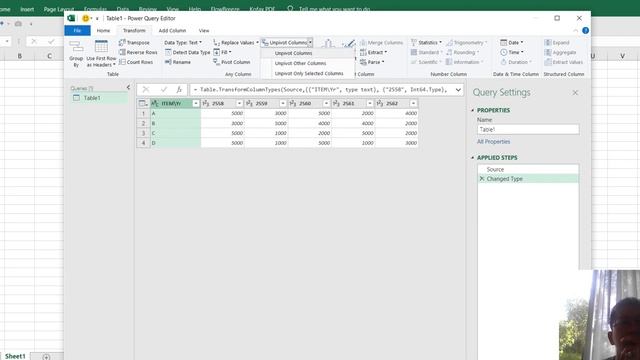Collapse the APPLIED STEPS section

click(473, 158)
